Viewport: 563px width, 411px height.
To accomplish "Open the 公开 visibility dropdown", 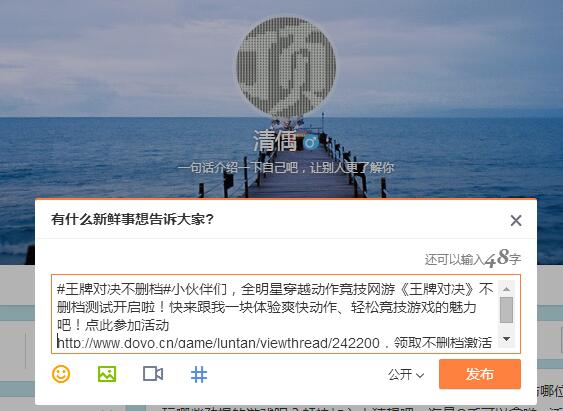I will pyautogui.click(x=406, y=375).
